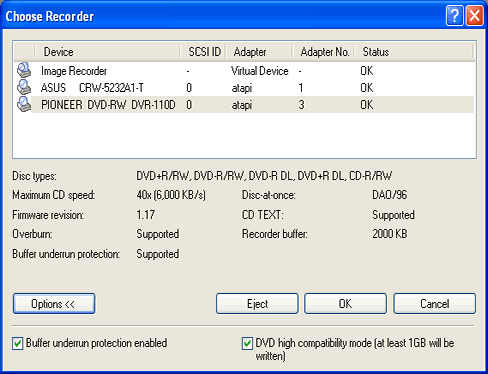Screen dimensions: 488x374
Task: Click the disc types value DVD+R/RW list
Action: click(x=264, y=176)
